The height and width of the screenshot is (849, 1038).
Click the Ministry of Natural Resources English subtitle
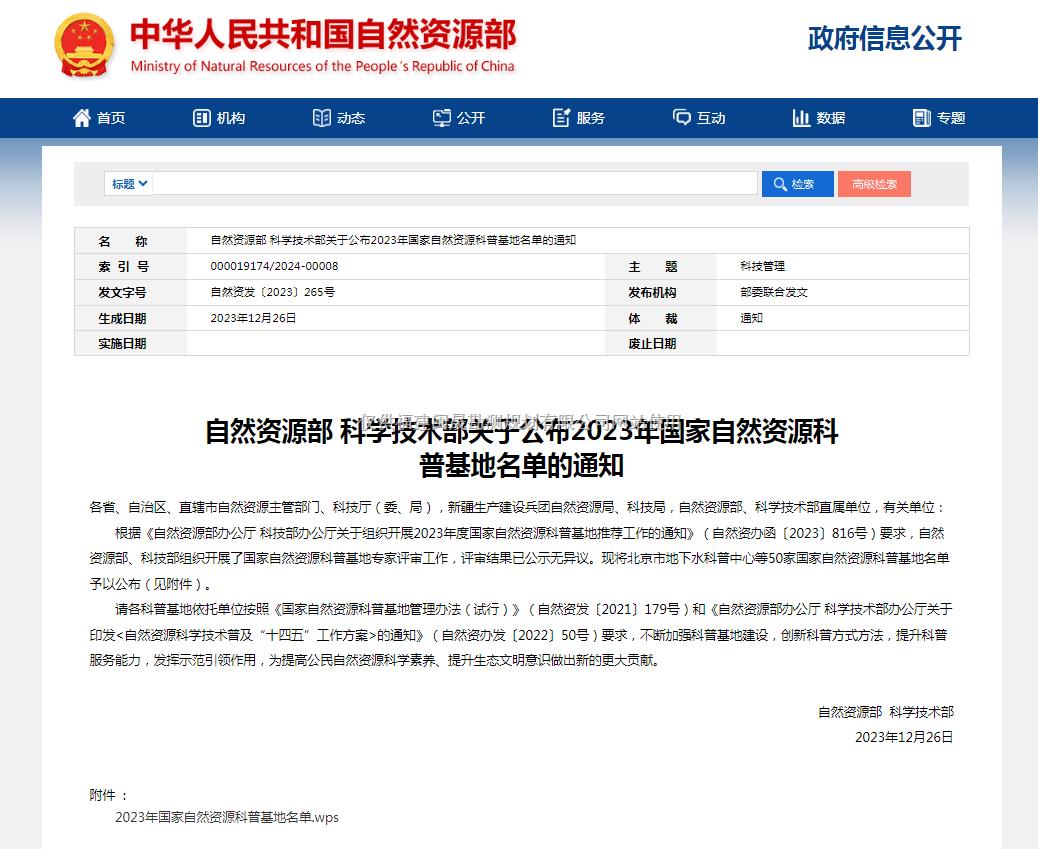coord(322,66)
